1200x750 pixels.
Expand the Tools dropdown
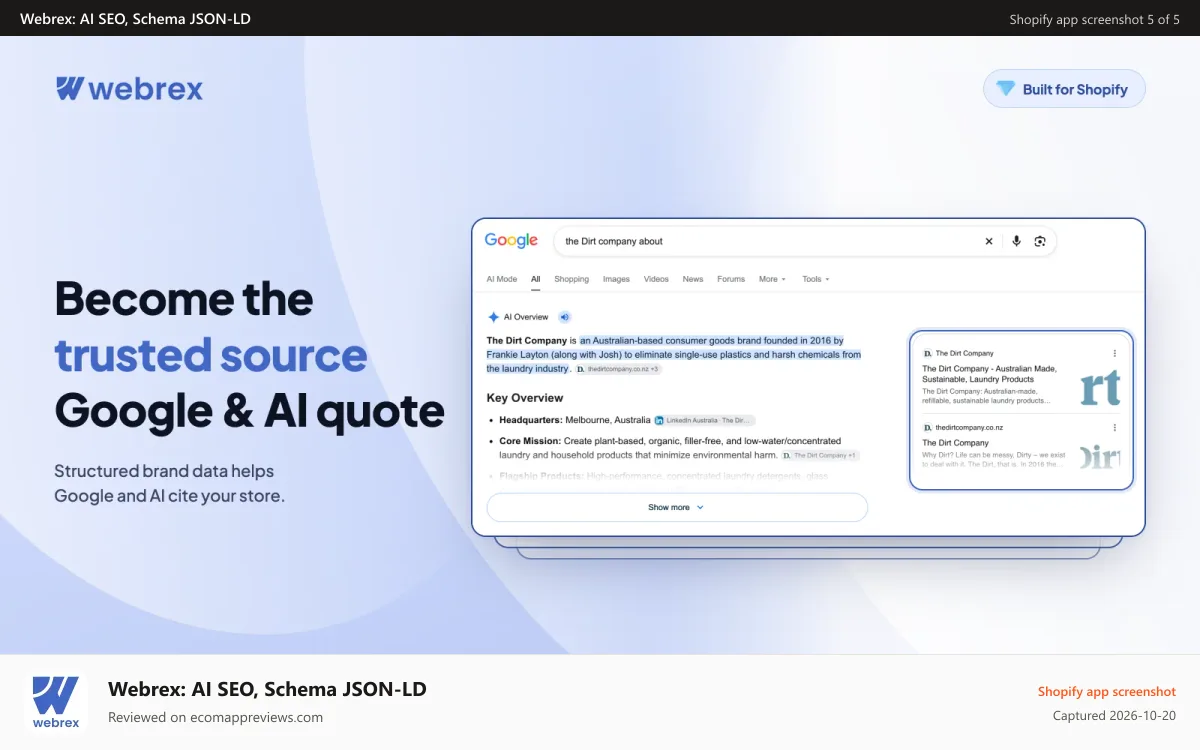pyautogui.click(x=816, y=279)
